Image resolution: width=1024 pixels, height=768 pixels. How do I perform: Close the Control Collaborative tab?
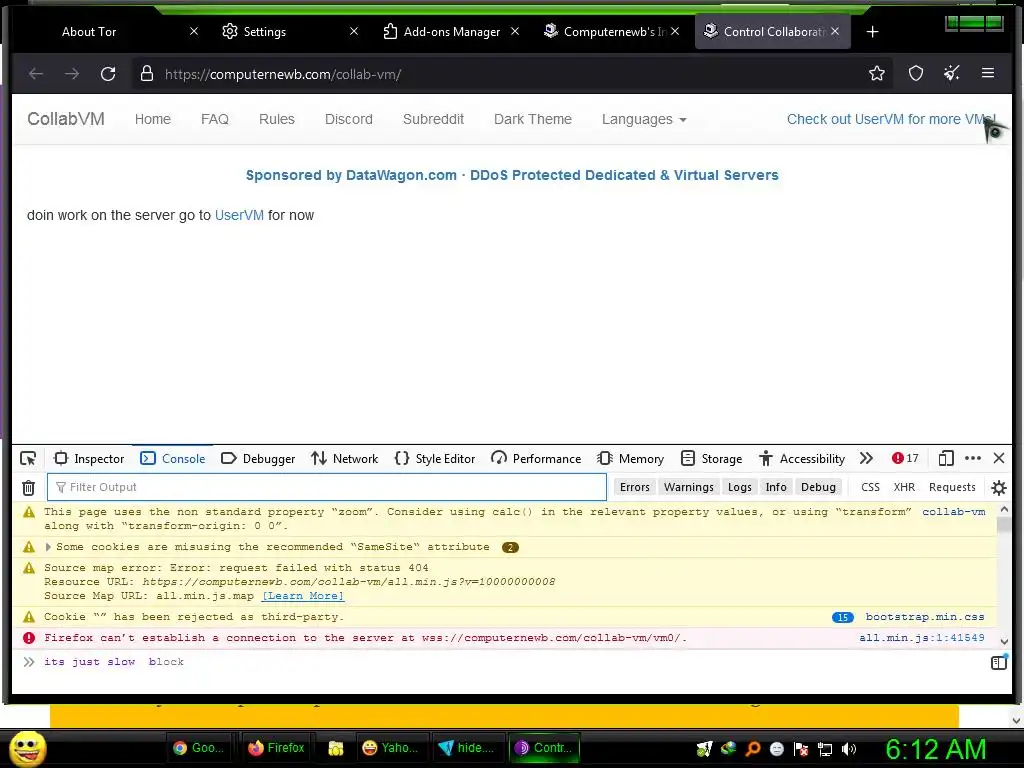tap(835, 31)
